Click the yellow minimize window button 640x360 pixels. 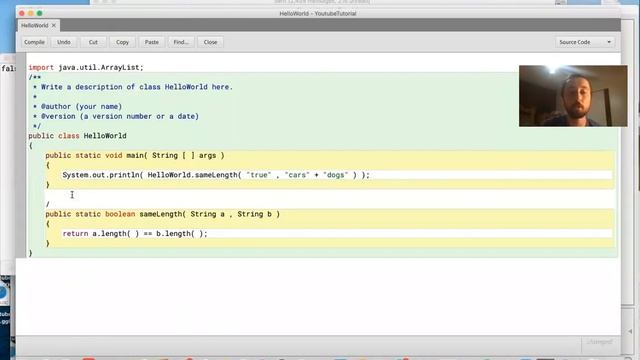point(31,13)
